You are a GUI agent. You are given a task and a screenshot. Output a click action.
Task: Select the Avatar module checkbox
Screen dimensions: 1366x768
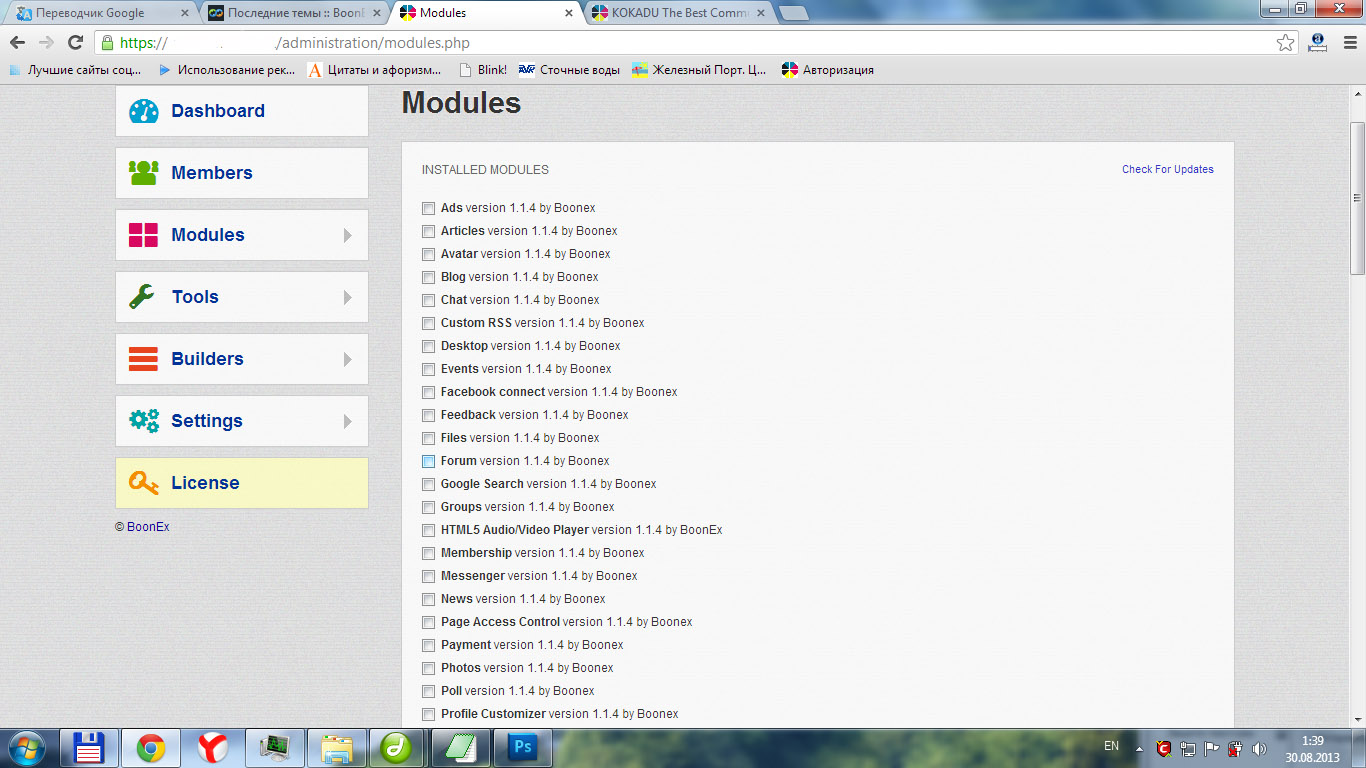point(428,254)
